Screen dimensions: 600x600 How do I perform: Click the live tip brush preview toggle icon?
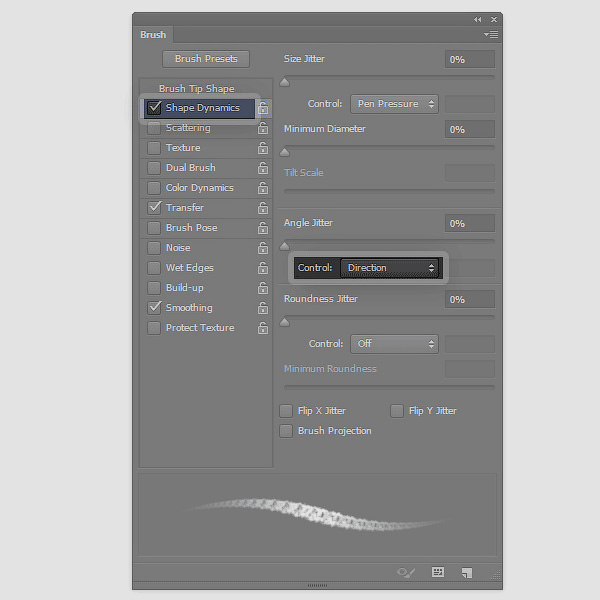click(406, 572)
